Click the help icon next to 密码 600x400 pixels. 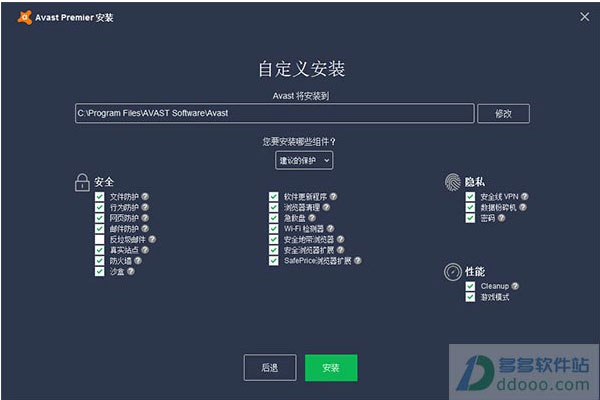(x=501, y=218)
